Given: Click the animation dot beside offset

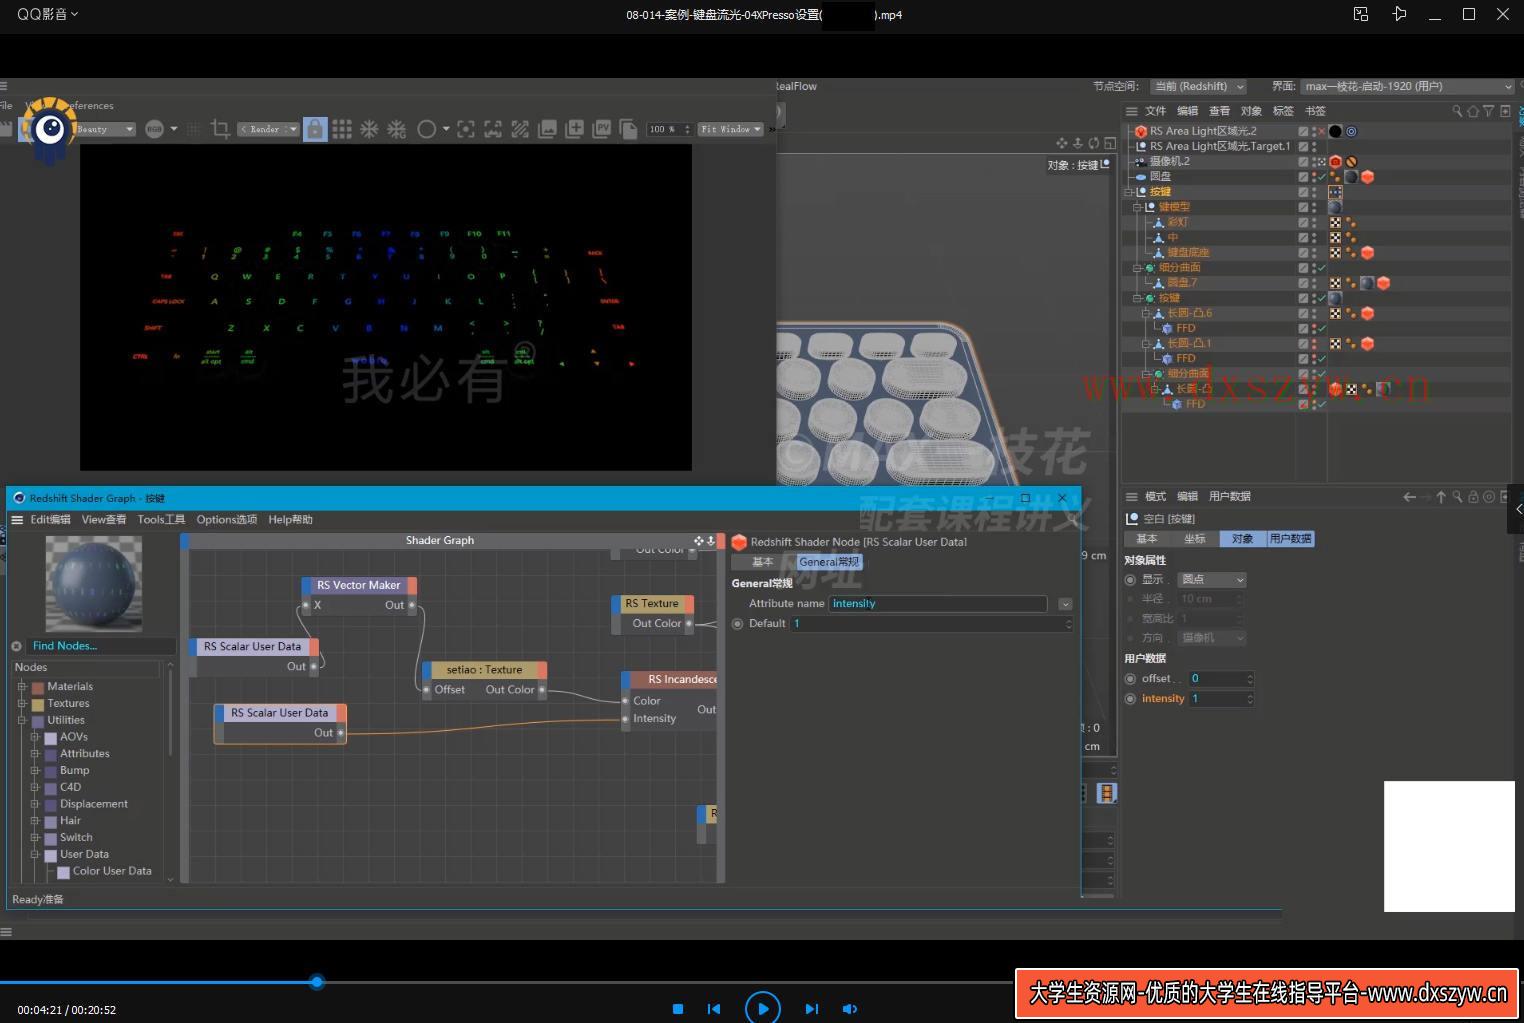Looking at the screenshot, I should pyautogui.click(x=1131, y=679).
